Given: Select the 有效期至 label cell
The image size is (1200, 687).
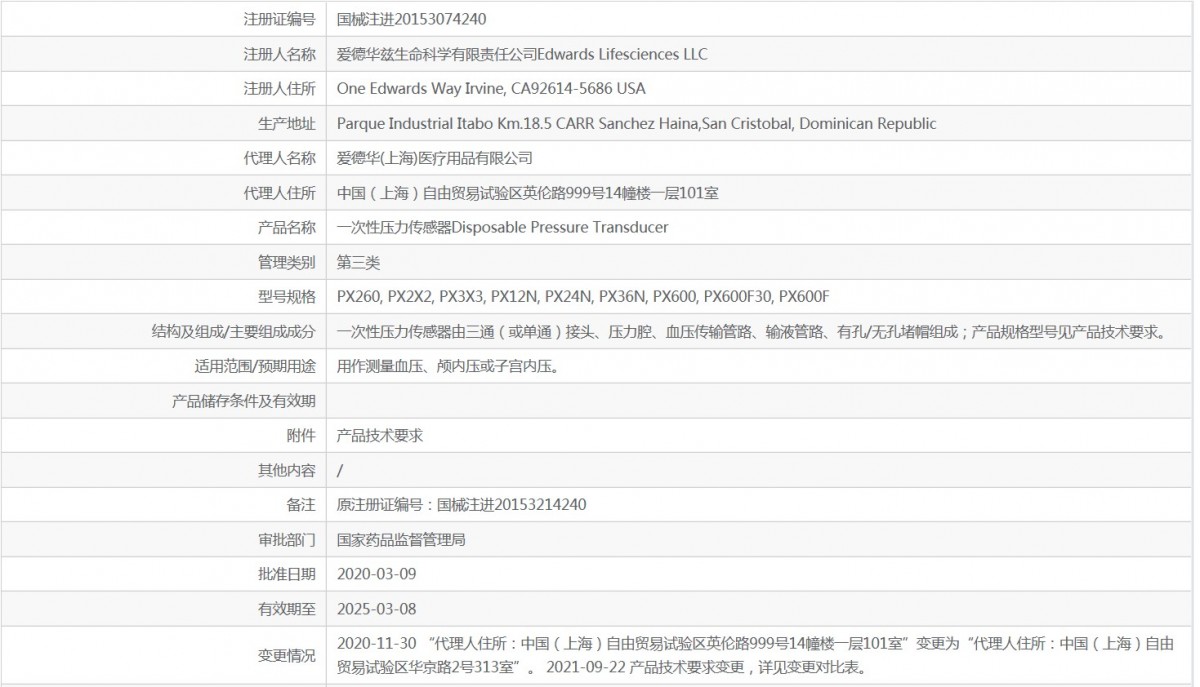Looking at the screenshot, I should pyautogui.click(x=286, y=609).
